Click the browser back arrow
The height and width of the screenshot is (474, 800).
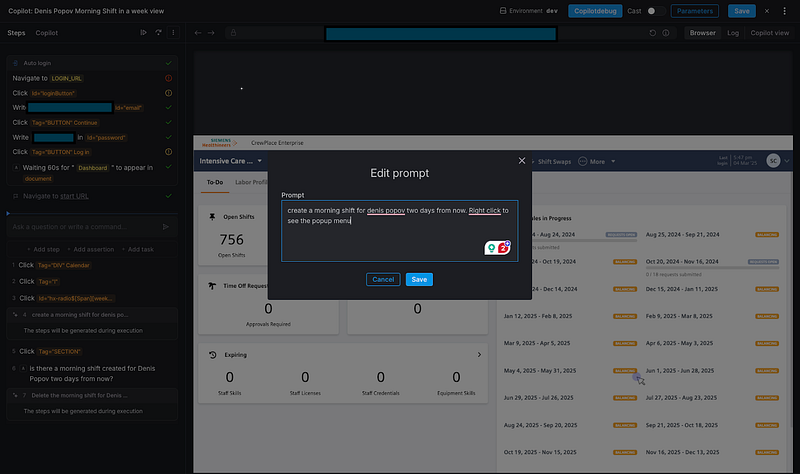[198, 33]
